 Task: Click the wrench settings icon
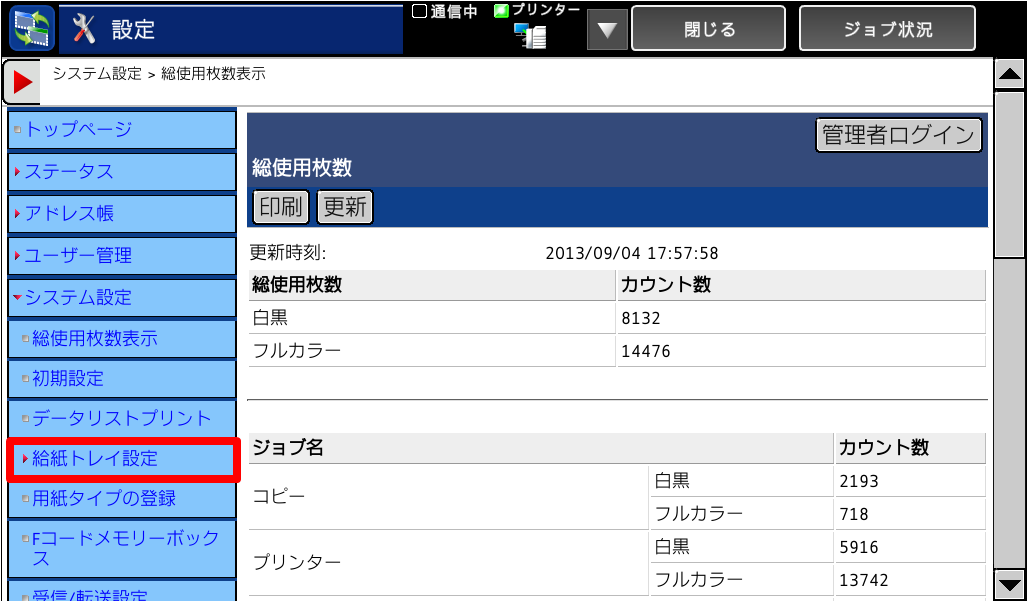[x=85, y=29]
